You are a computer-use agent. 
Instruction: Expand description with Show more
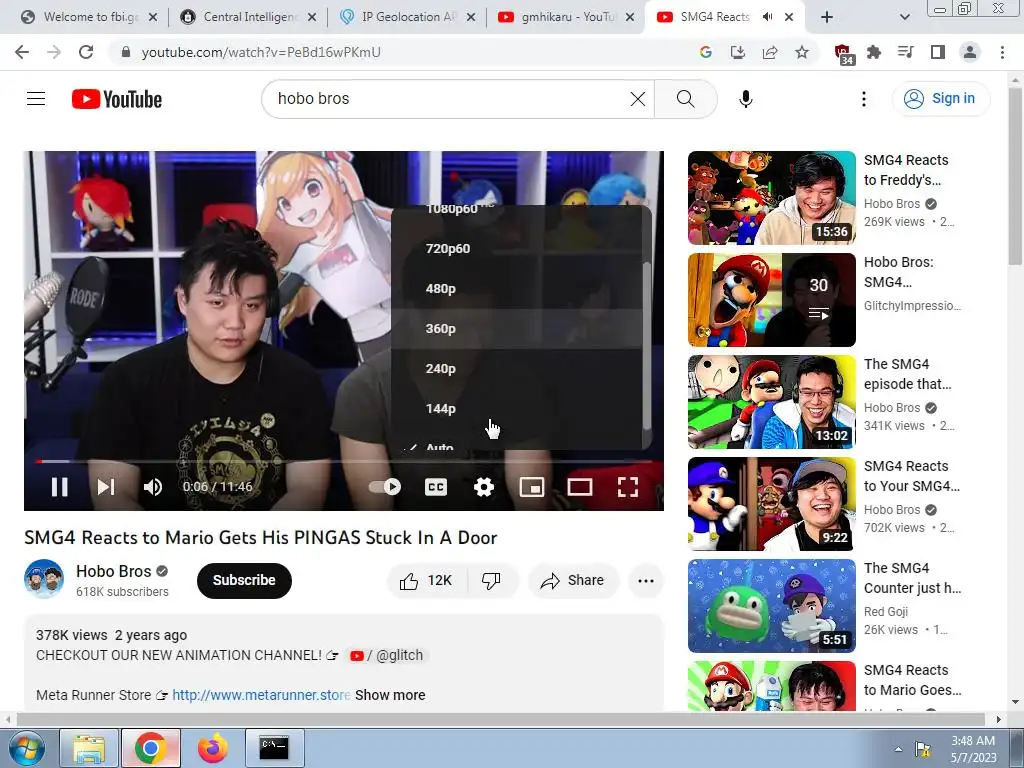390,695
